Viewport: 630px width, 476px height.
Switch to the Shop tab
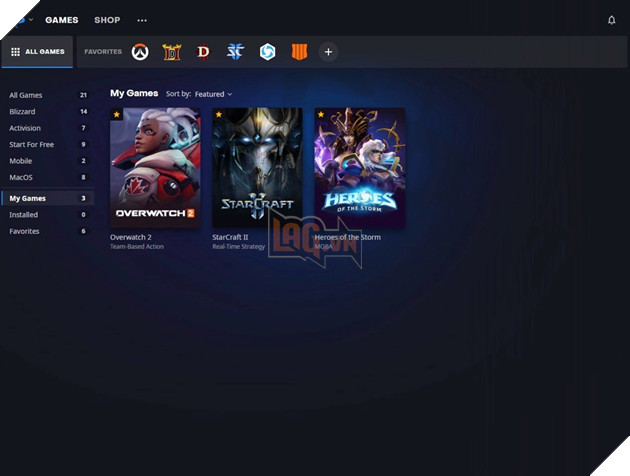tap(107, 20)
